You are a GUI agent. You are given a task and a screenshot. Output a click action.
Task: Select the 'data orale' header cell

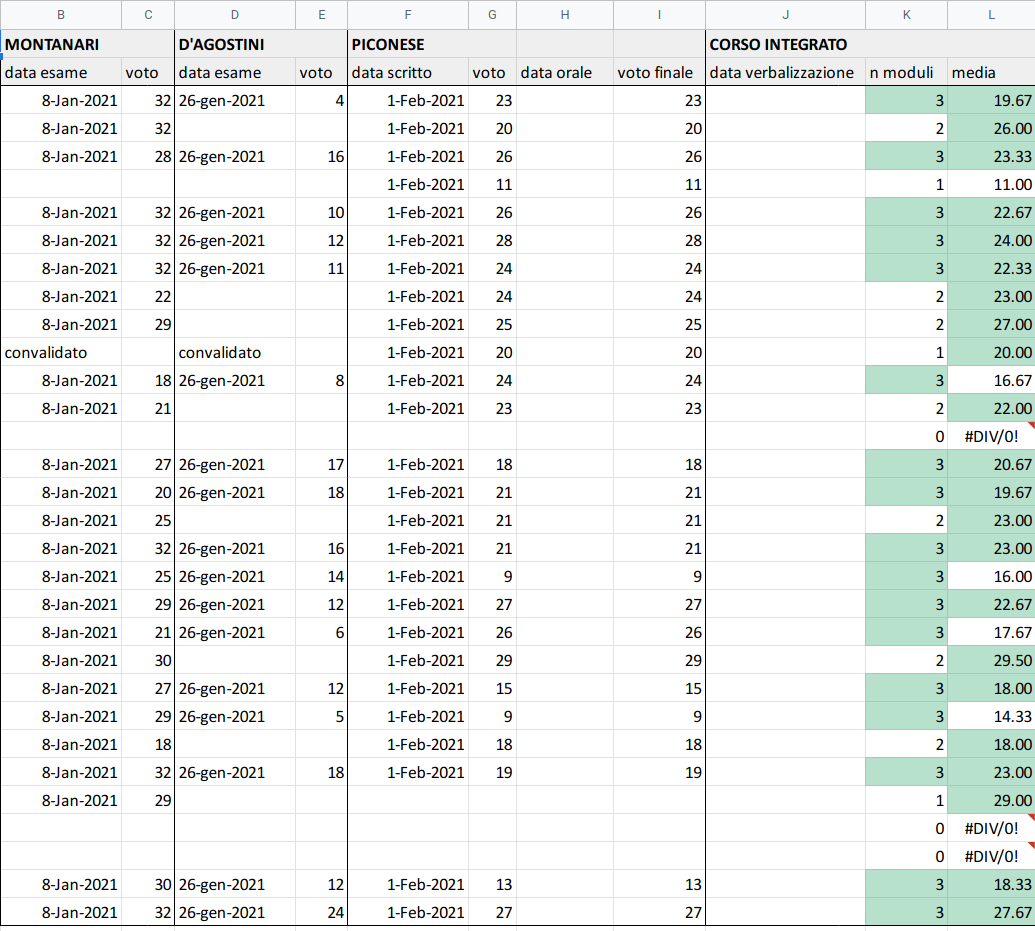pos(565,73)
